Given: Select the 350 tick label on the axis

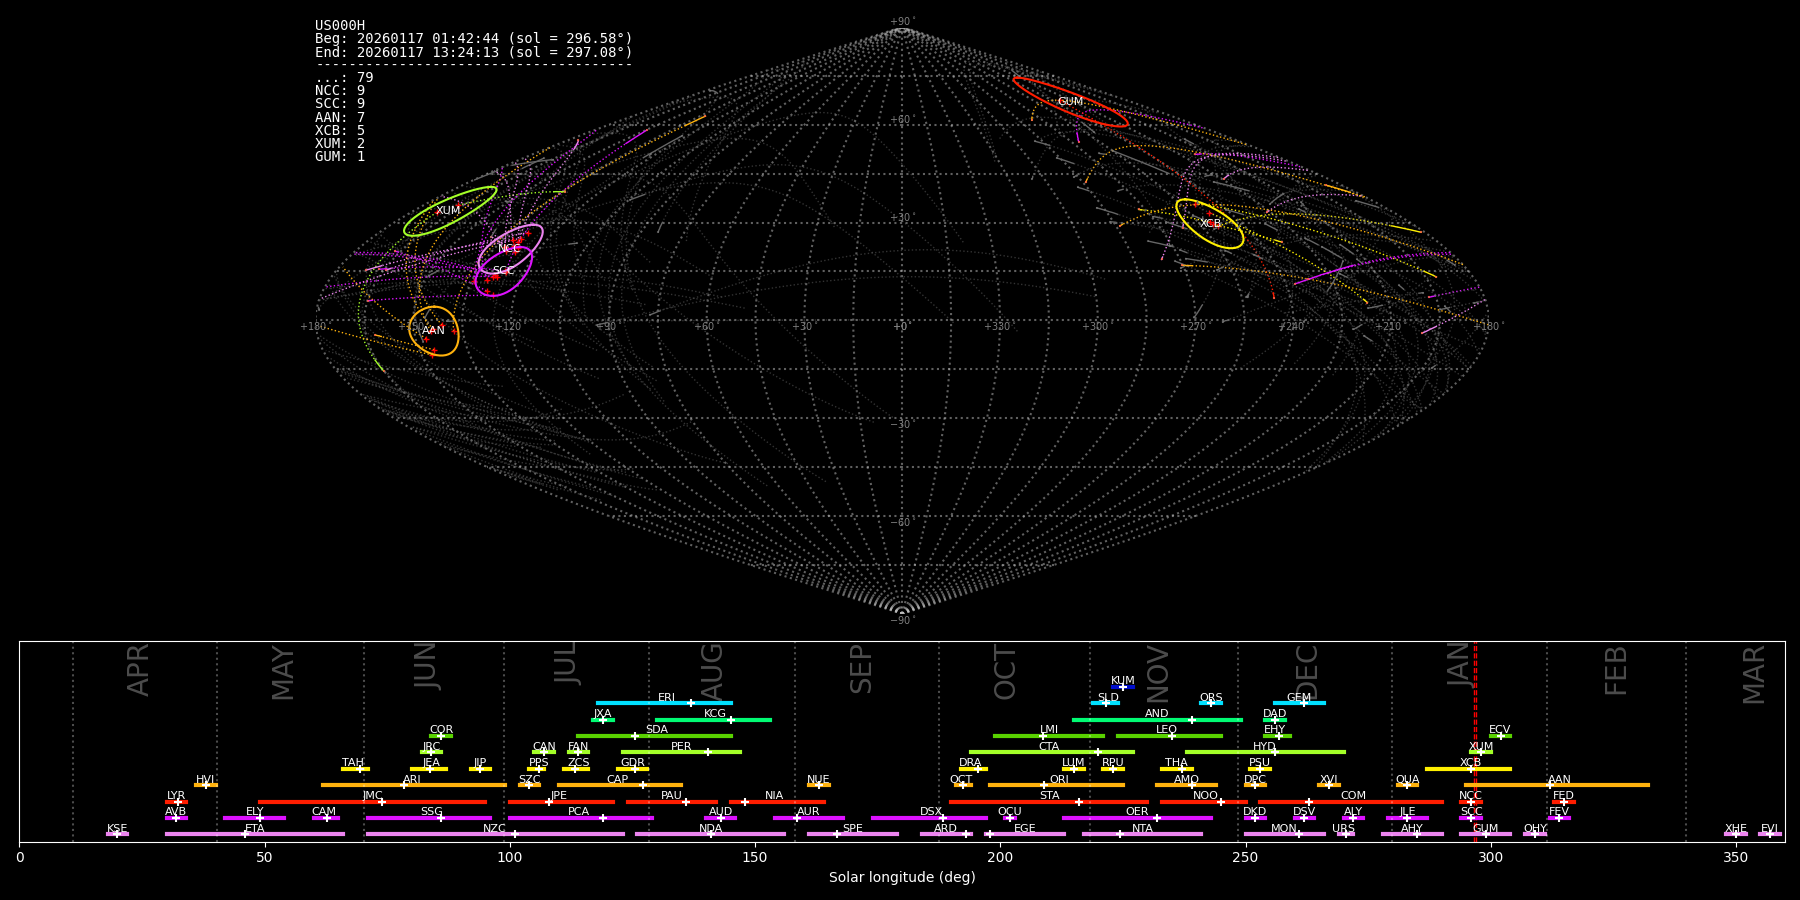Looking at the screenshot, I should coord(1735,857).
